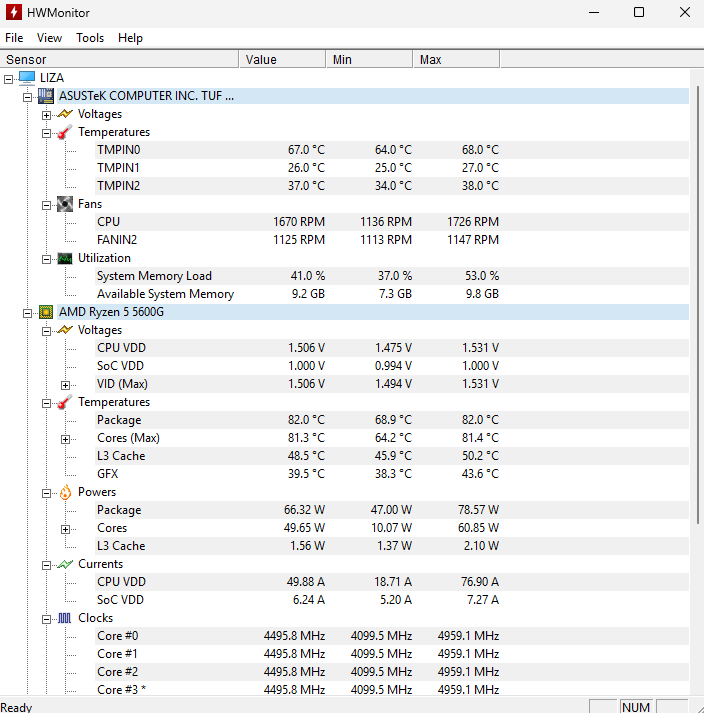Expand the VID (Max) node
This screenshot has width=704, height=713.
tap(65, 385)
